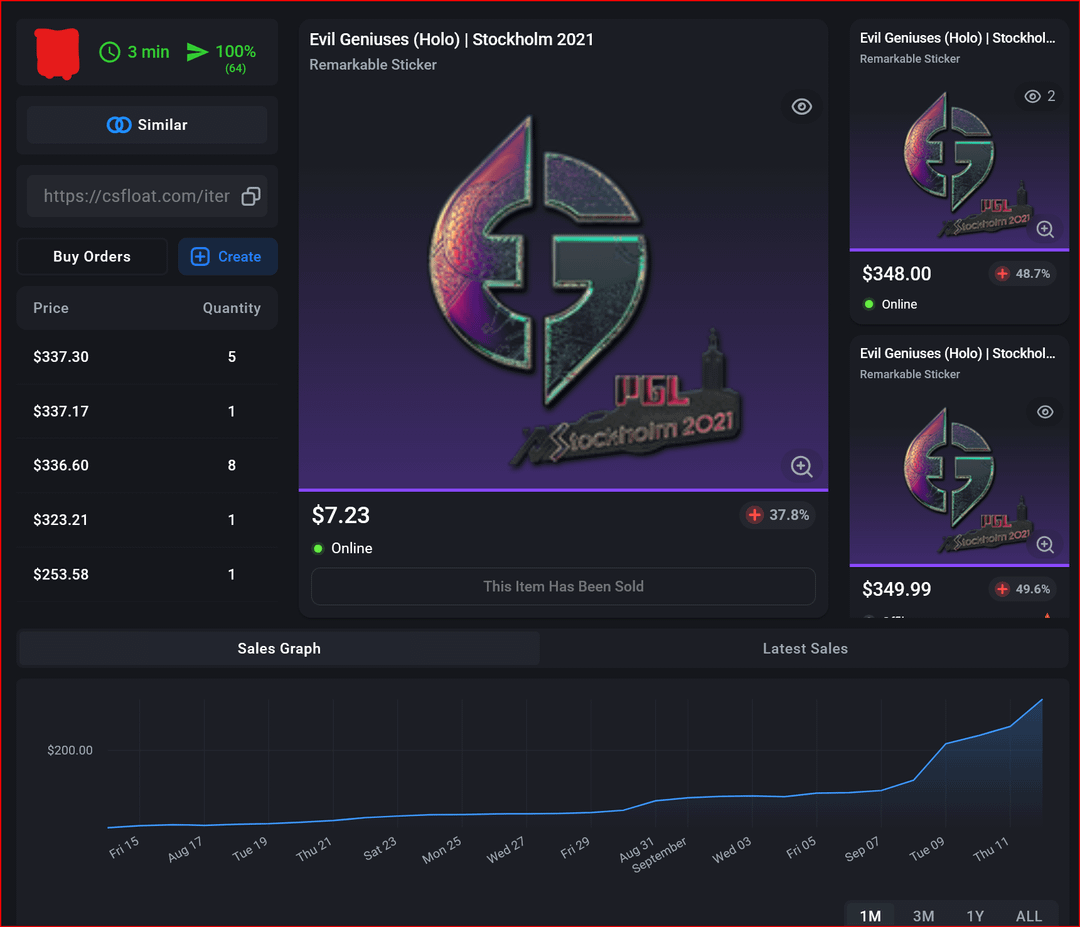Click the $348.00 listing title
This screenshot has height=927, width=1080.
(957, 38)
